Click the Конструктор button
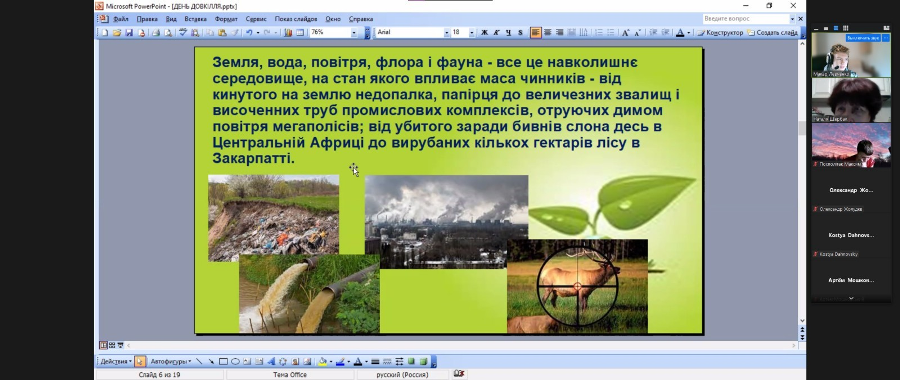Image resolution: width=900 pixels, height=380 pixels. (720, 33)
